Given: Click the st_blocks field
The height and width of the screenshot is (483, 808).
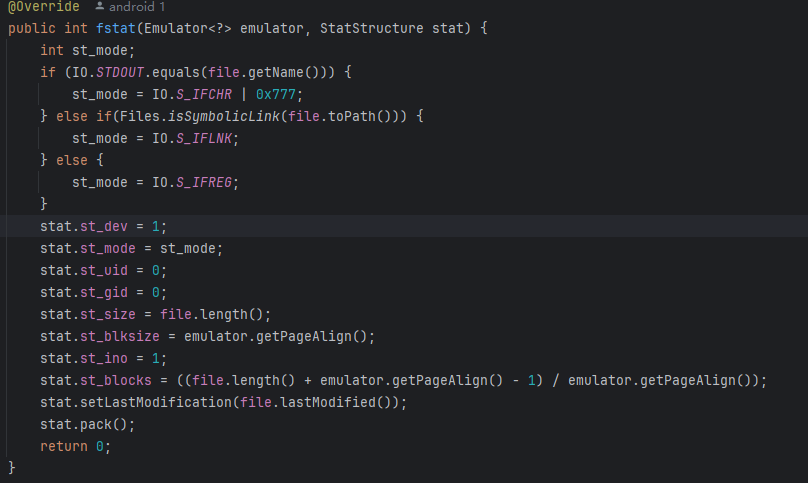Looking at the screenshot, I should [116, 380].
